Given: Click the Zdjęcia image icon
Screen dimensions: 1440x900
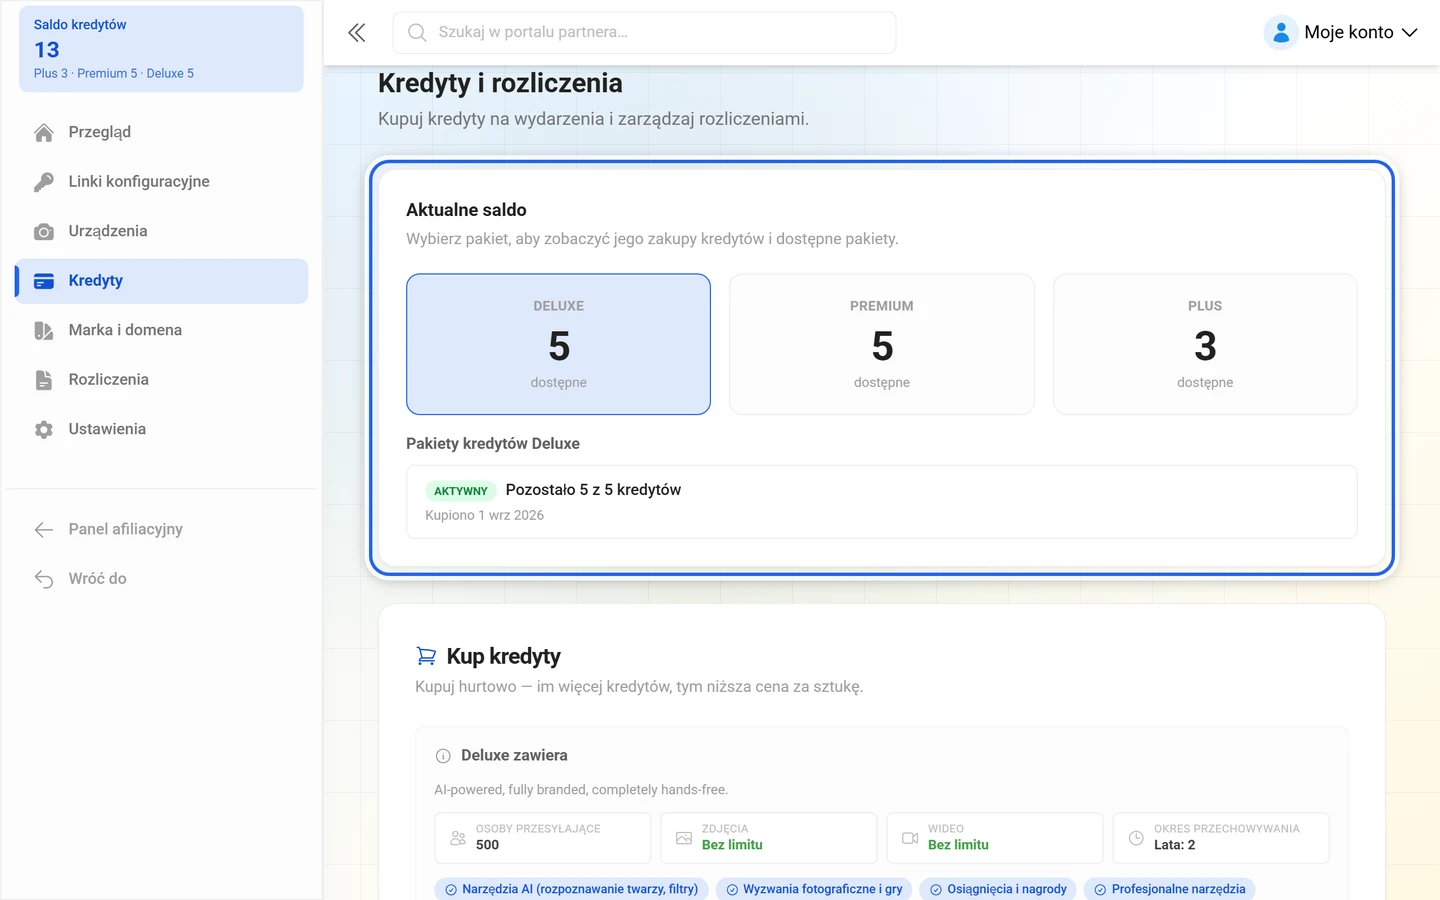Looking at the screenshot, I should [684, 838].
